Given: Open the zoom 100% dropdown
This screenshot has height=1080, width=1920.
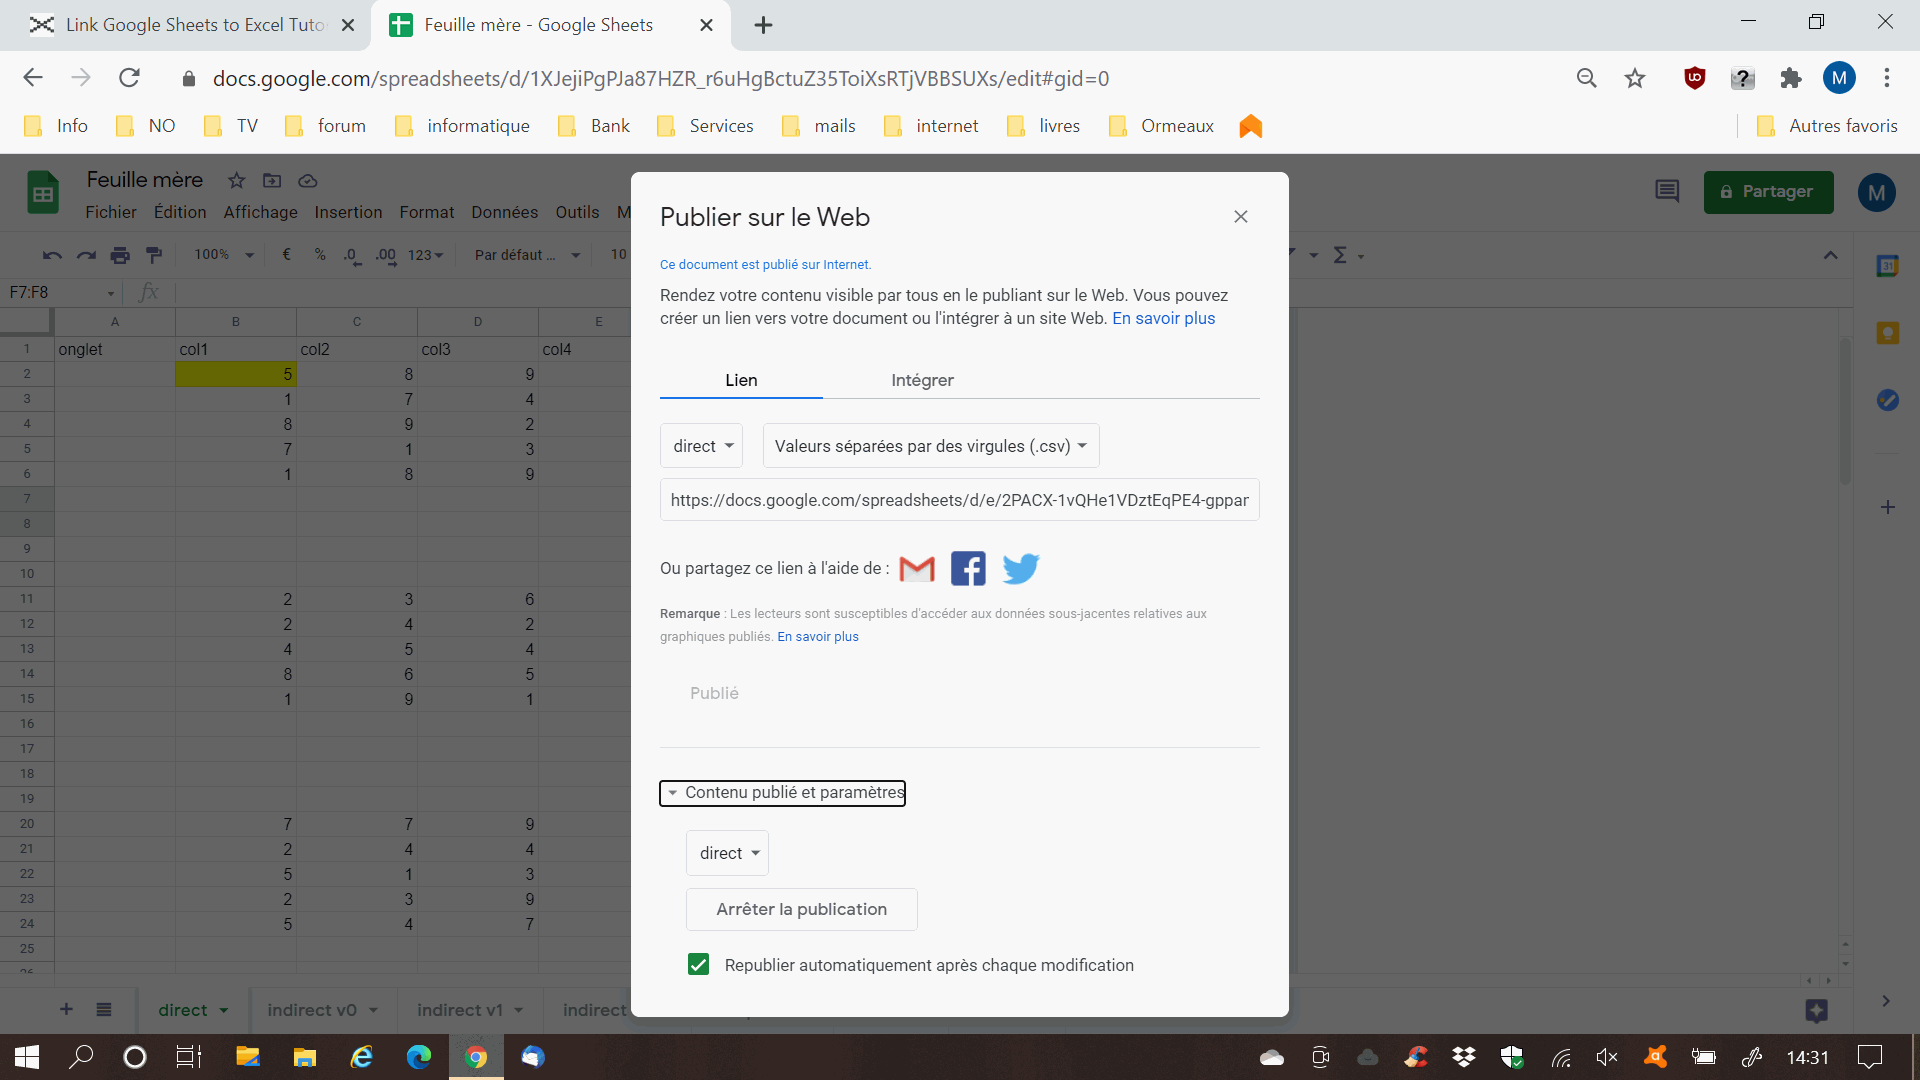Looking at the screenshot, I should pos(224,255).
